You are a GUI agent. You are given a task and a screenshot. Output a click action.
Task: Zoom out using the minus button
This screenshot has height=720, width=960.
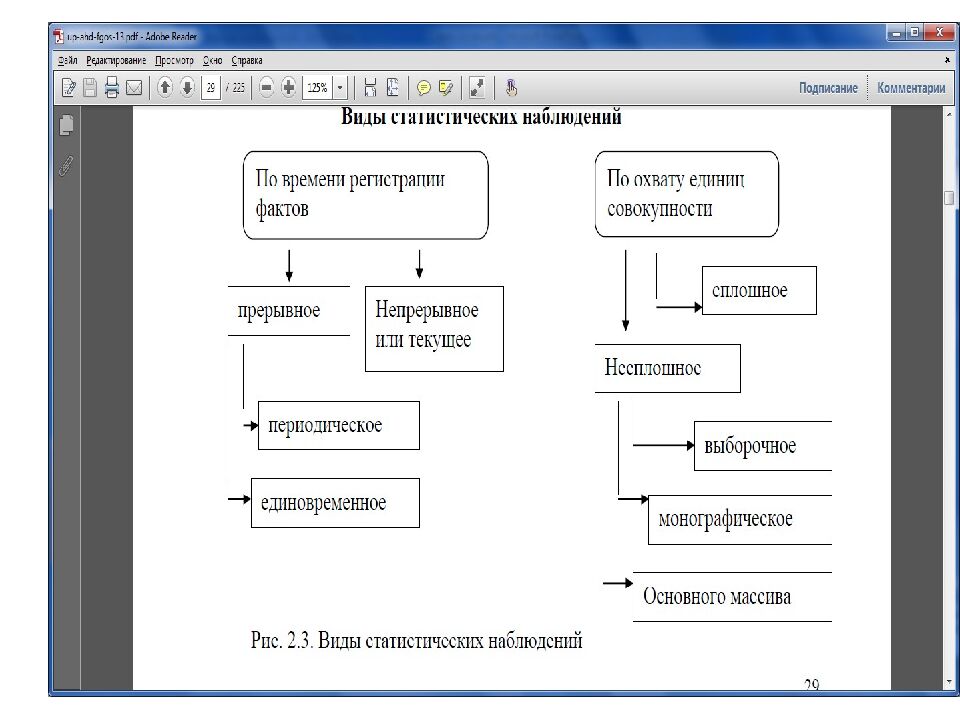[x=267, y=87]
